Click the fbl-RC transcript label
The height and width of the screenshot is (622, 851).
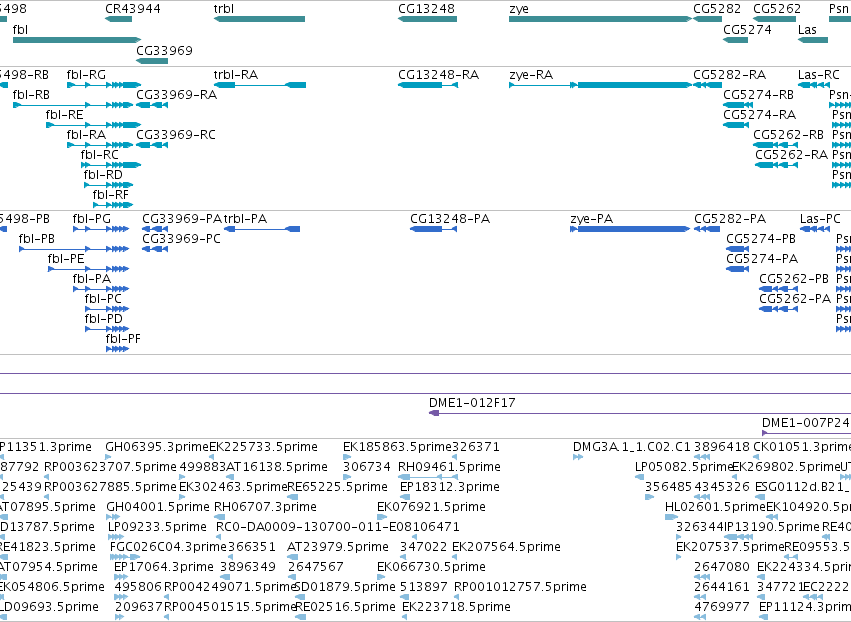click(99, 155)
